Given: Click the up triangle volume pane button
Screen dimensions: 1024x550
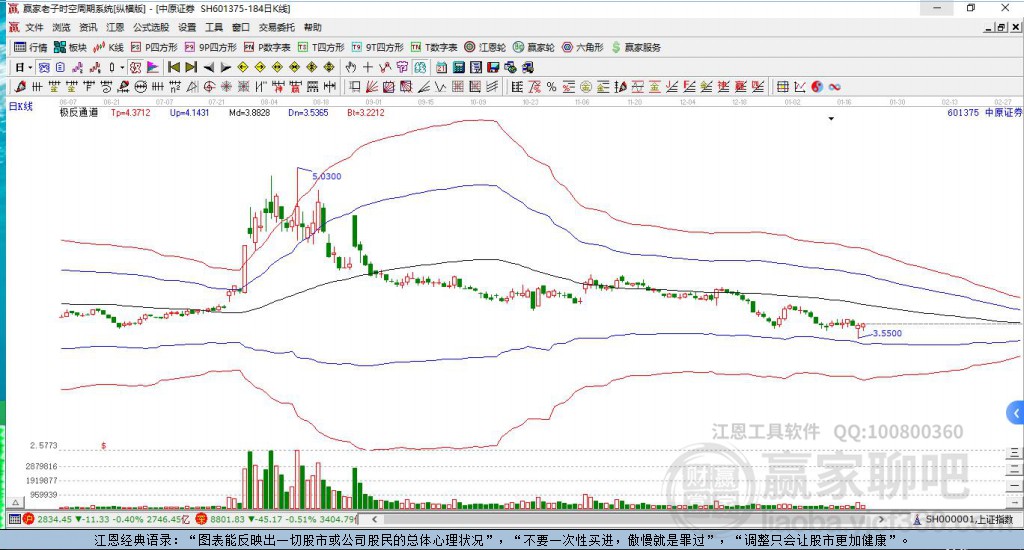Looking at the screenshot, I should pos(16,502).
